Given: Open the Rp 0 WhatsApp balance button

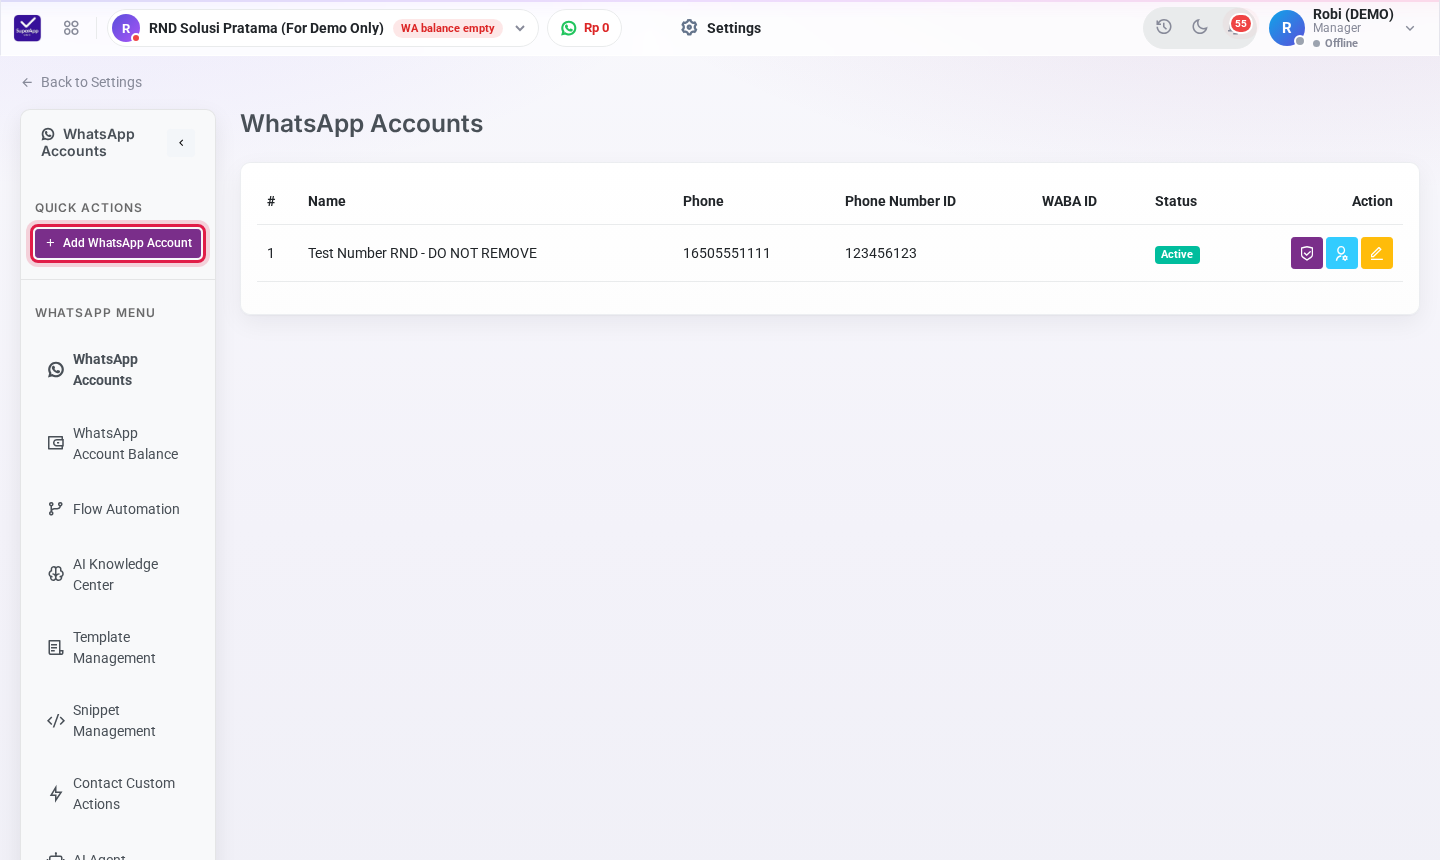Looking at the screenshot, I should 585,28.
